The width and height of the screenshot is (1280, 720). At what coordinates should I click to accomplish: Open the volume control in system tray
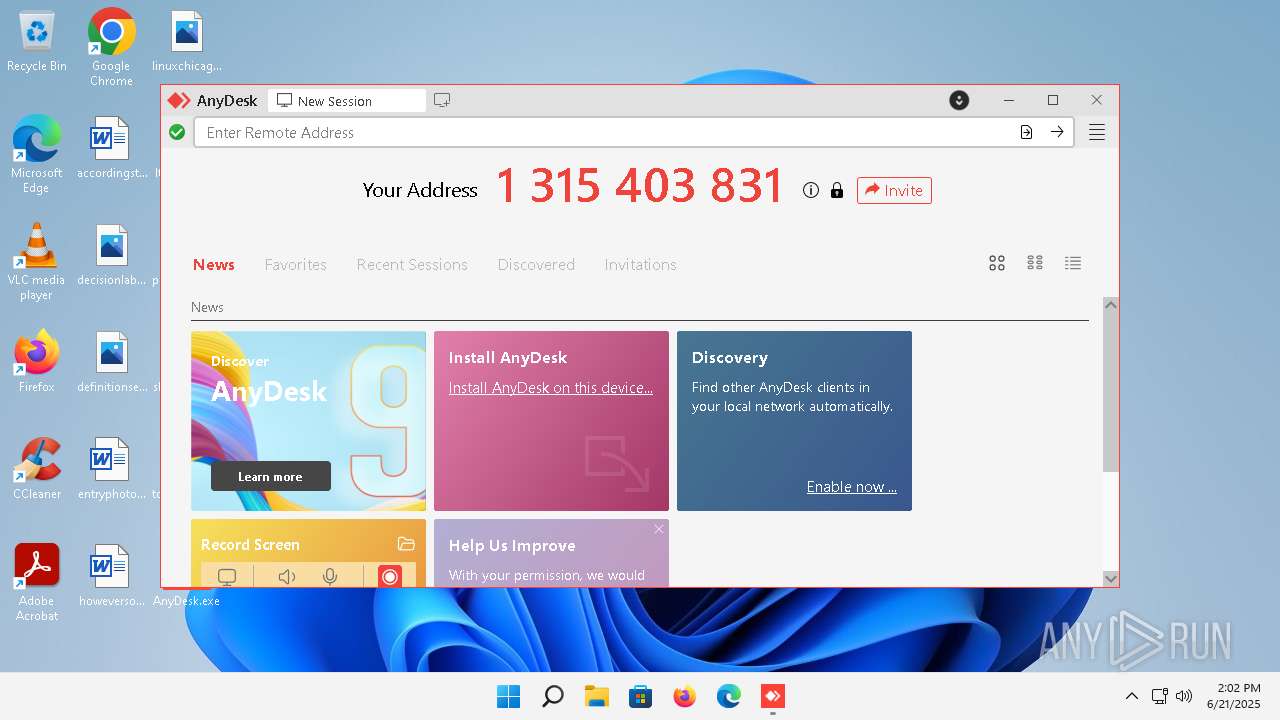pos(1185,696)
